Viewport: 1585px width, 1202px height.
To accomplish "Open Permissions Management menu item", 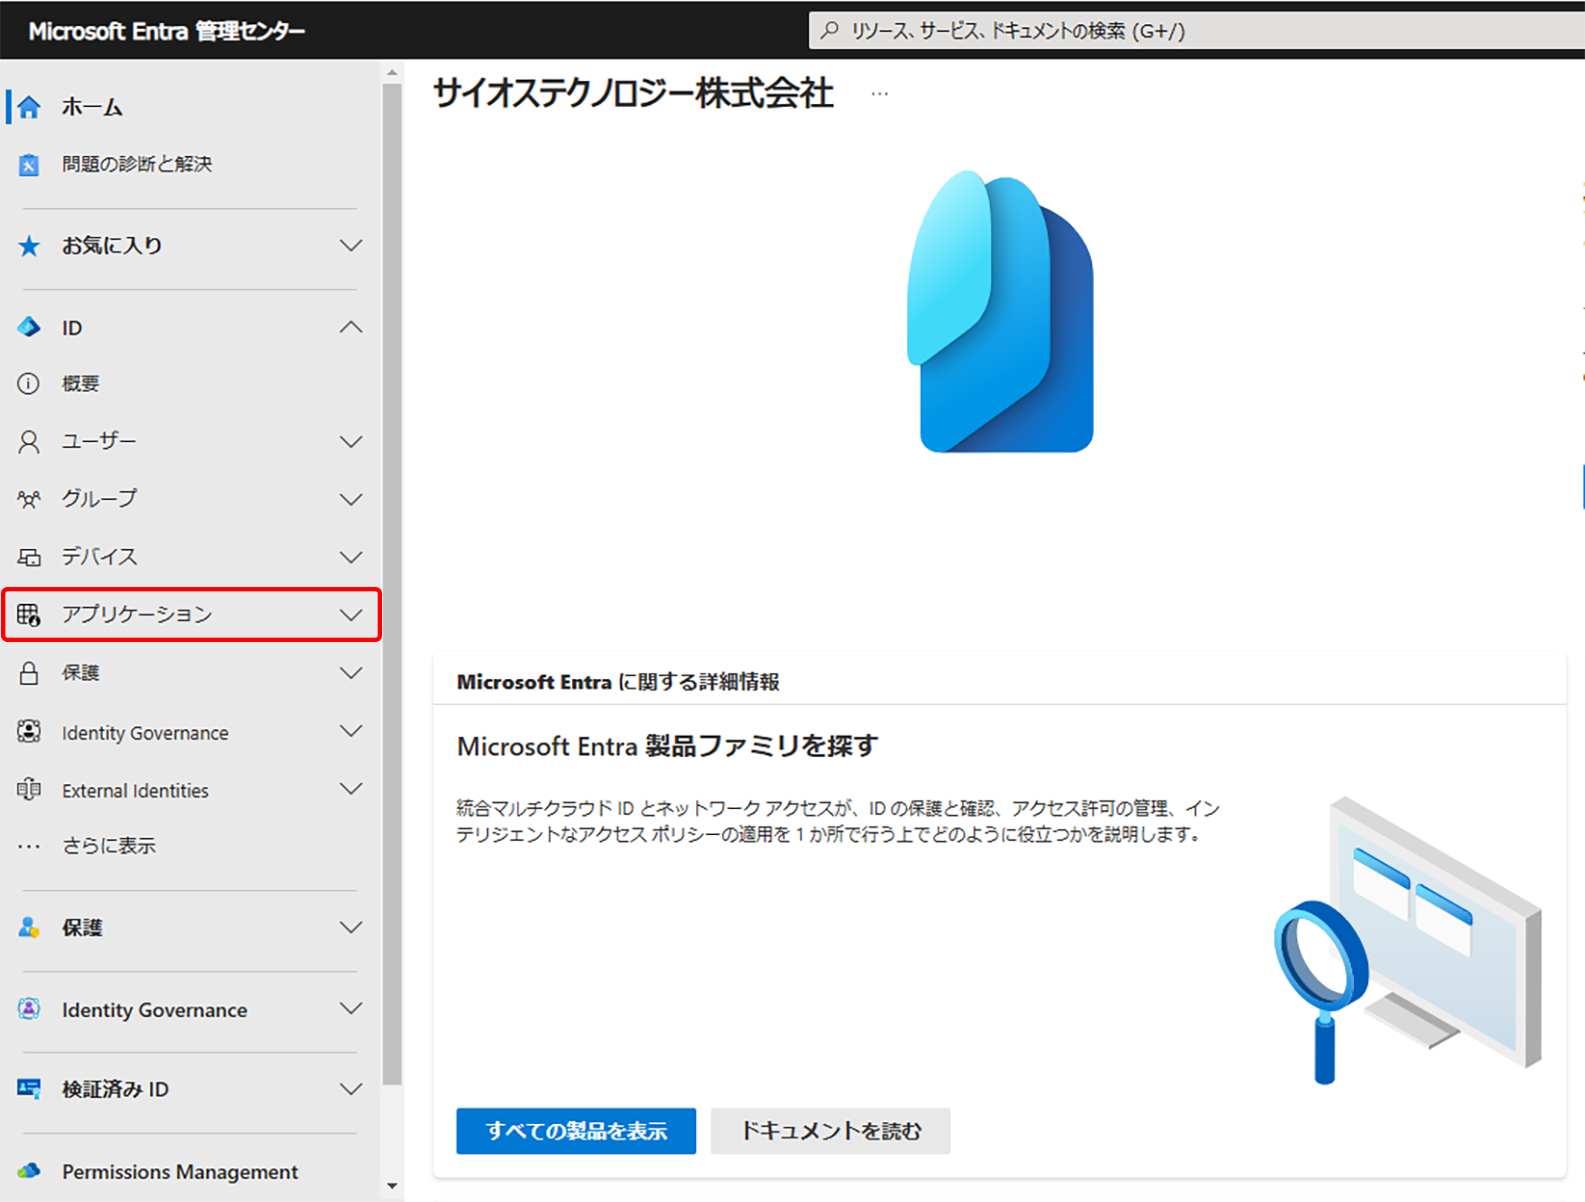I will pos(180,1171).
